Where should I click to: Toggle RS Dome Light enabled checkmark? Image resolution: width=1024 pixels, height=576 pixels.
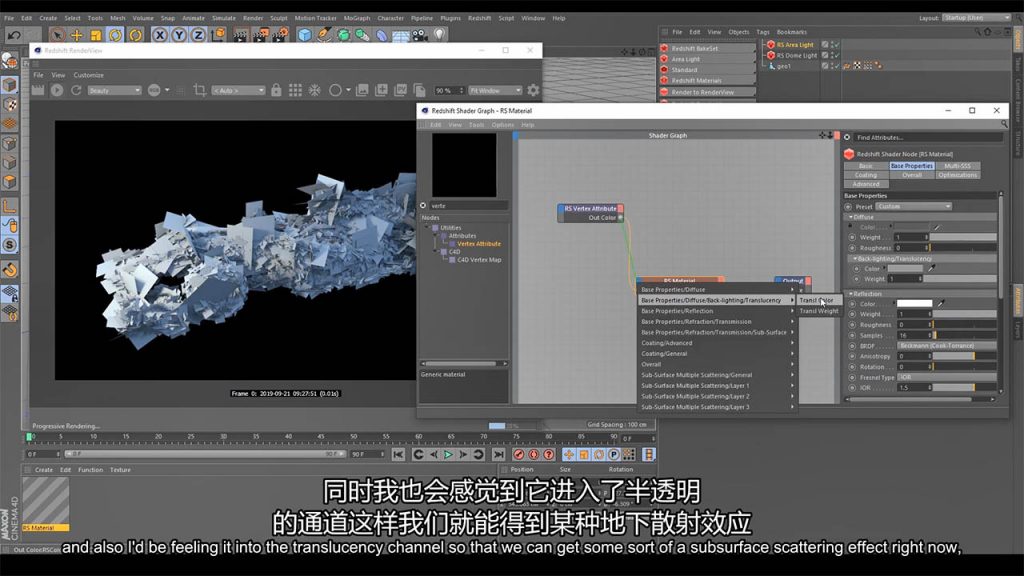pos(835,56)
